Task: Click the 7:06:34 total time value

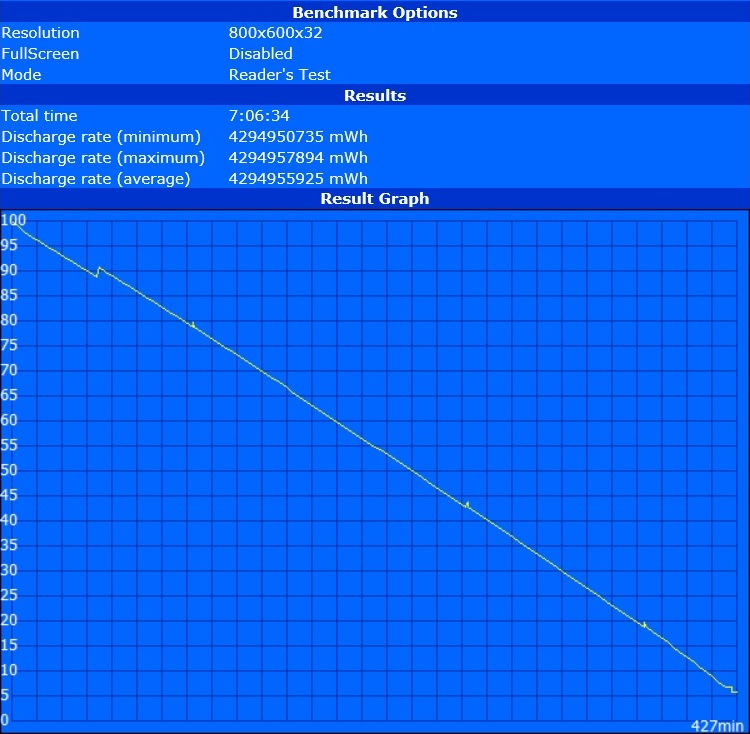Action: 259,116
